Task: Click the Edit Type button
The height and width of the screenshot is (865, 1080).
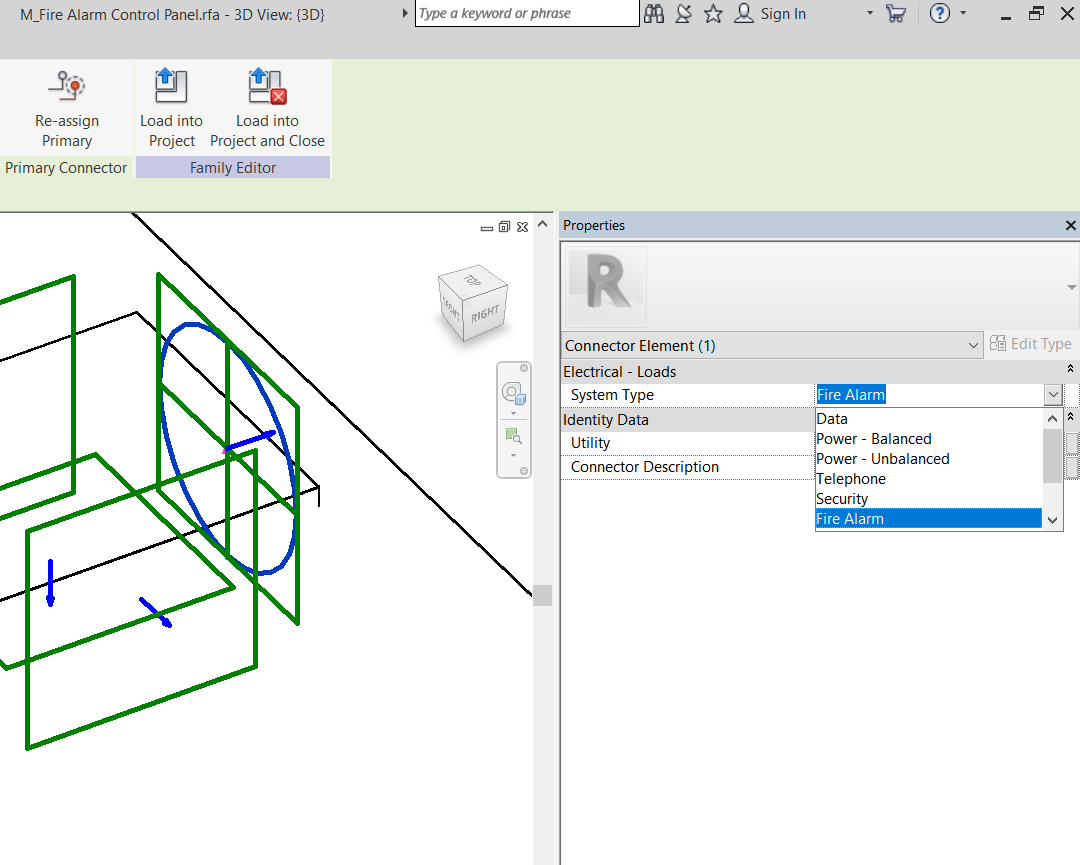Action: (x=1030, y=344)
